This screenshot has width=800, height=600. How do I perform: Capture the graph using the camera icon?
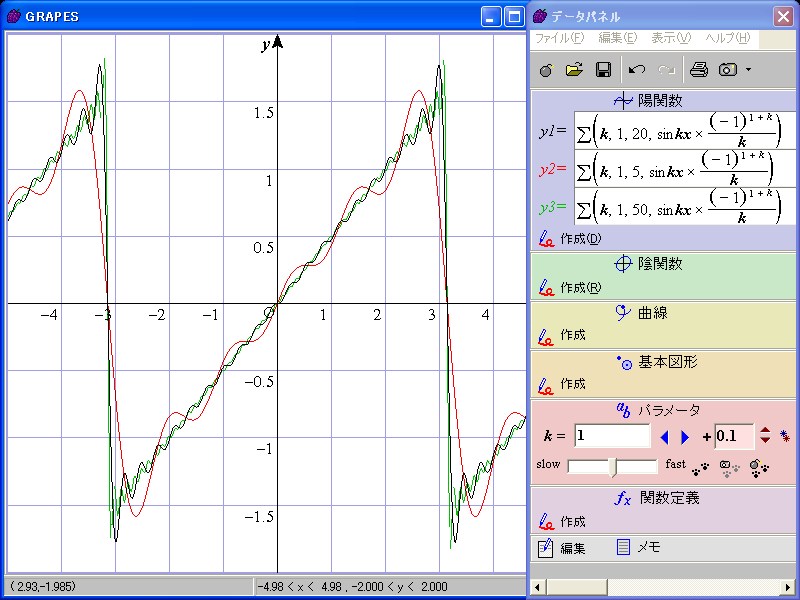point(728,70)
